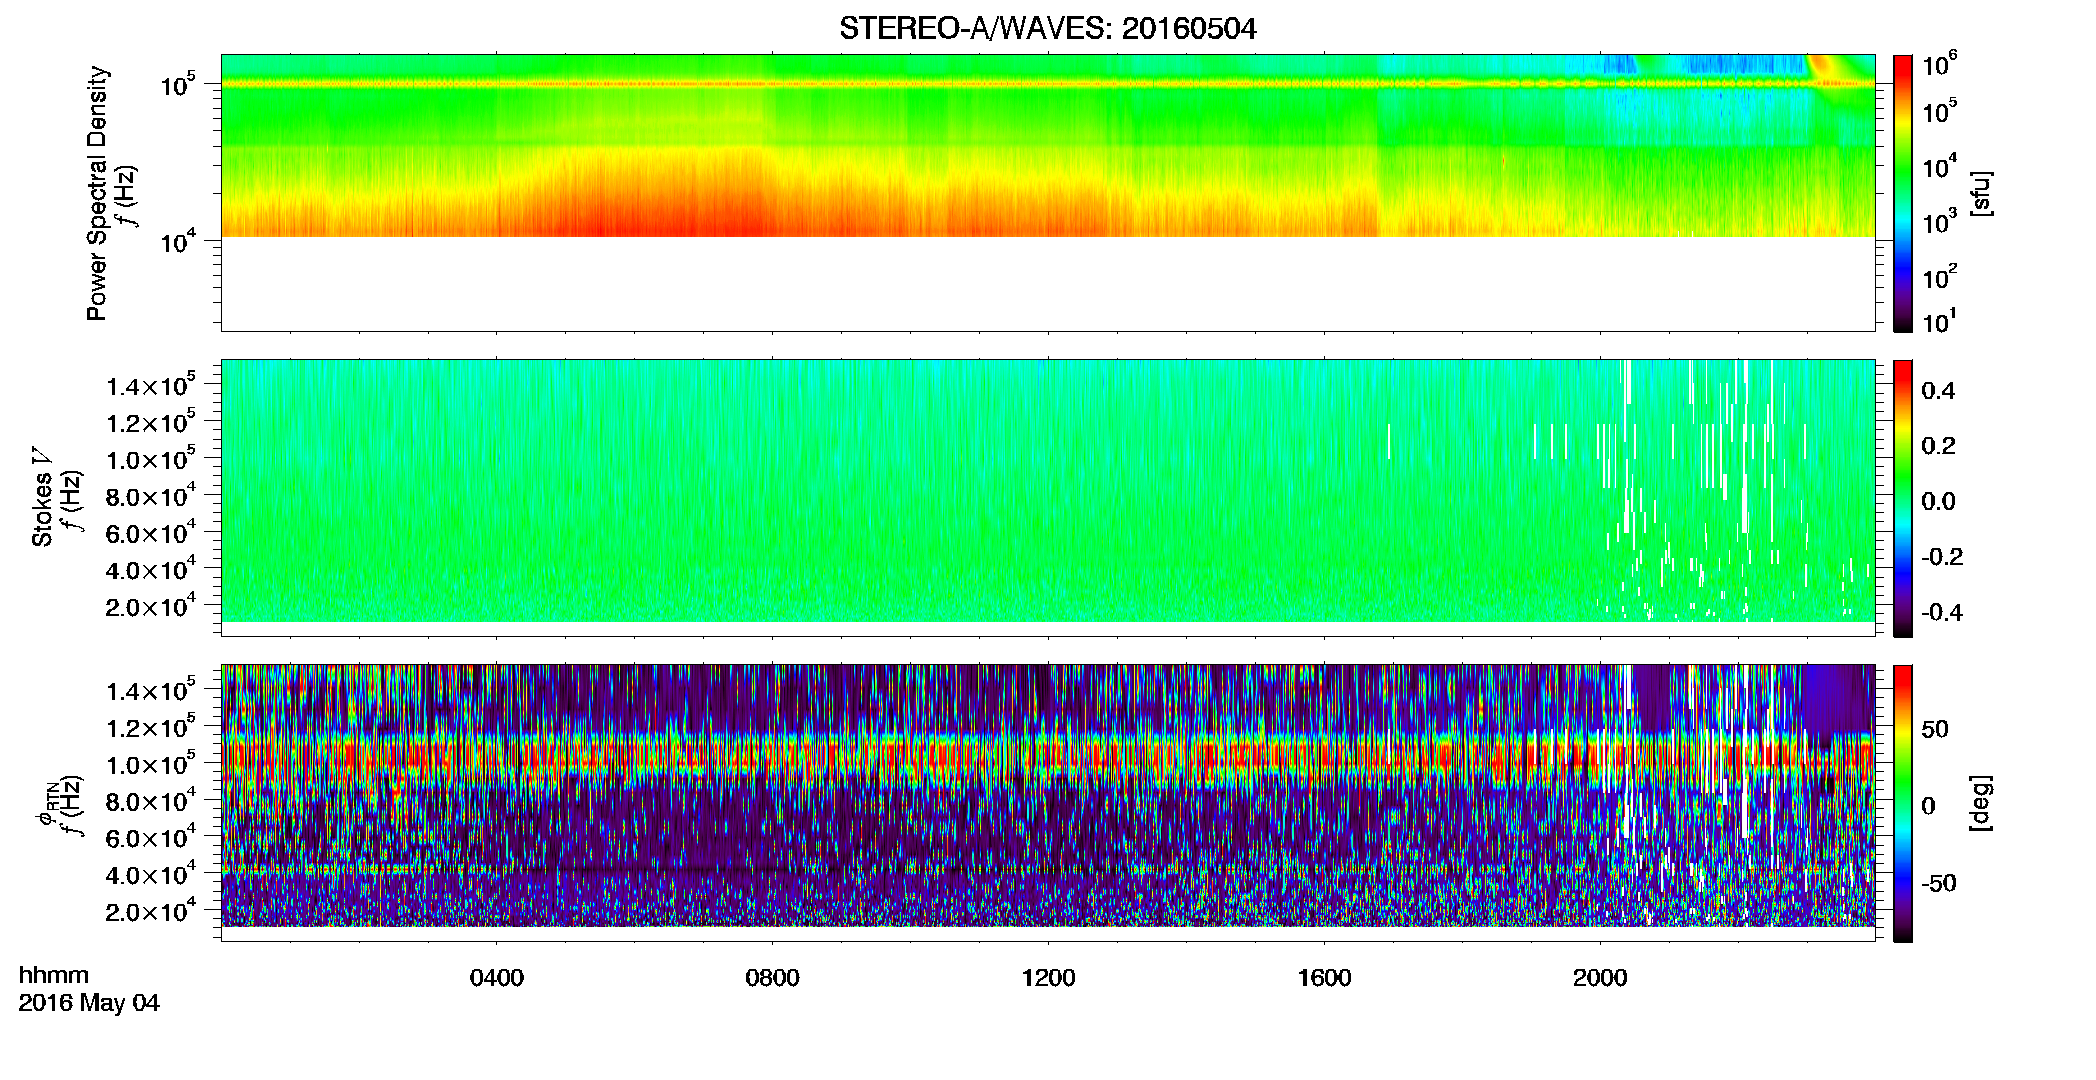Image resolution: width=2096 pixels, height=1080 pixels.
Task: Click the 10^6 label on sfu color bar
Action: [1940, 65]
